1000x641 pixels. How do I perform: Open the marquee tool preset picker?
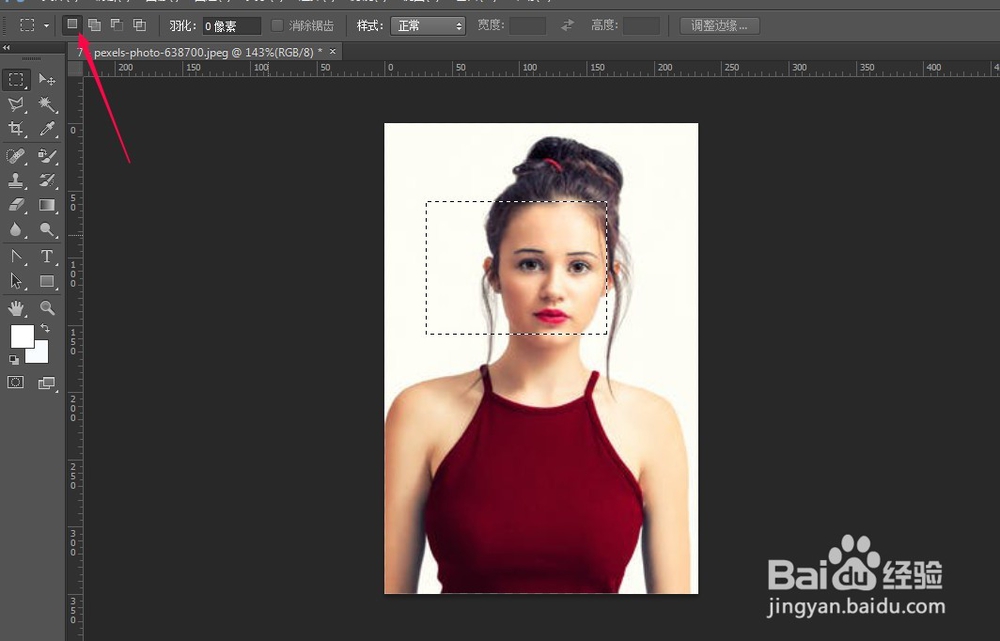tap(34, 26)
